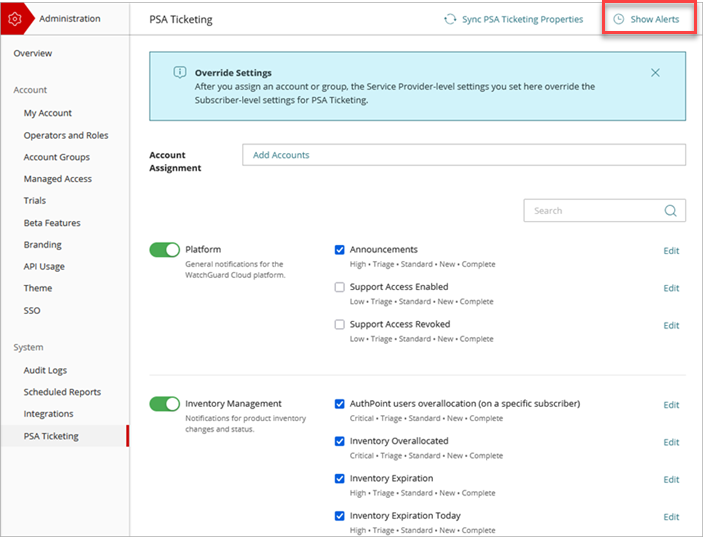Edit the Announcements notification settings
Image resolution: width=703 pixels, height=537 pixels.
pos(671,251)
